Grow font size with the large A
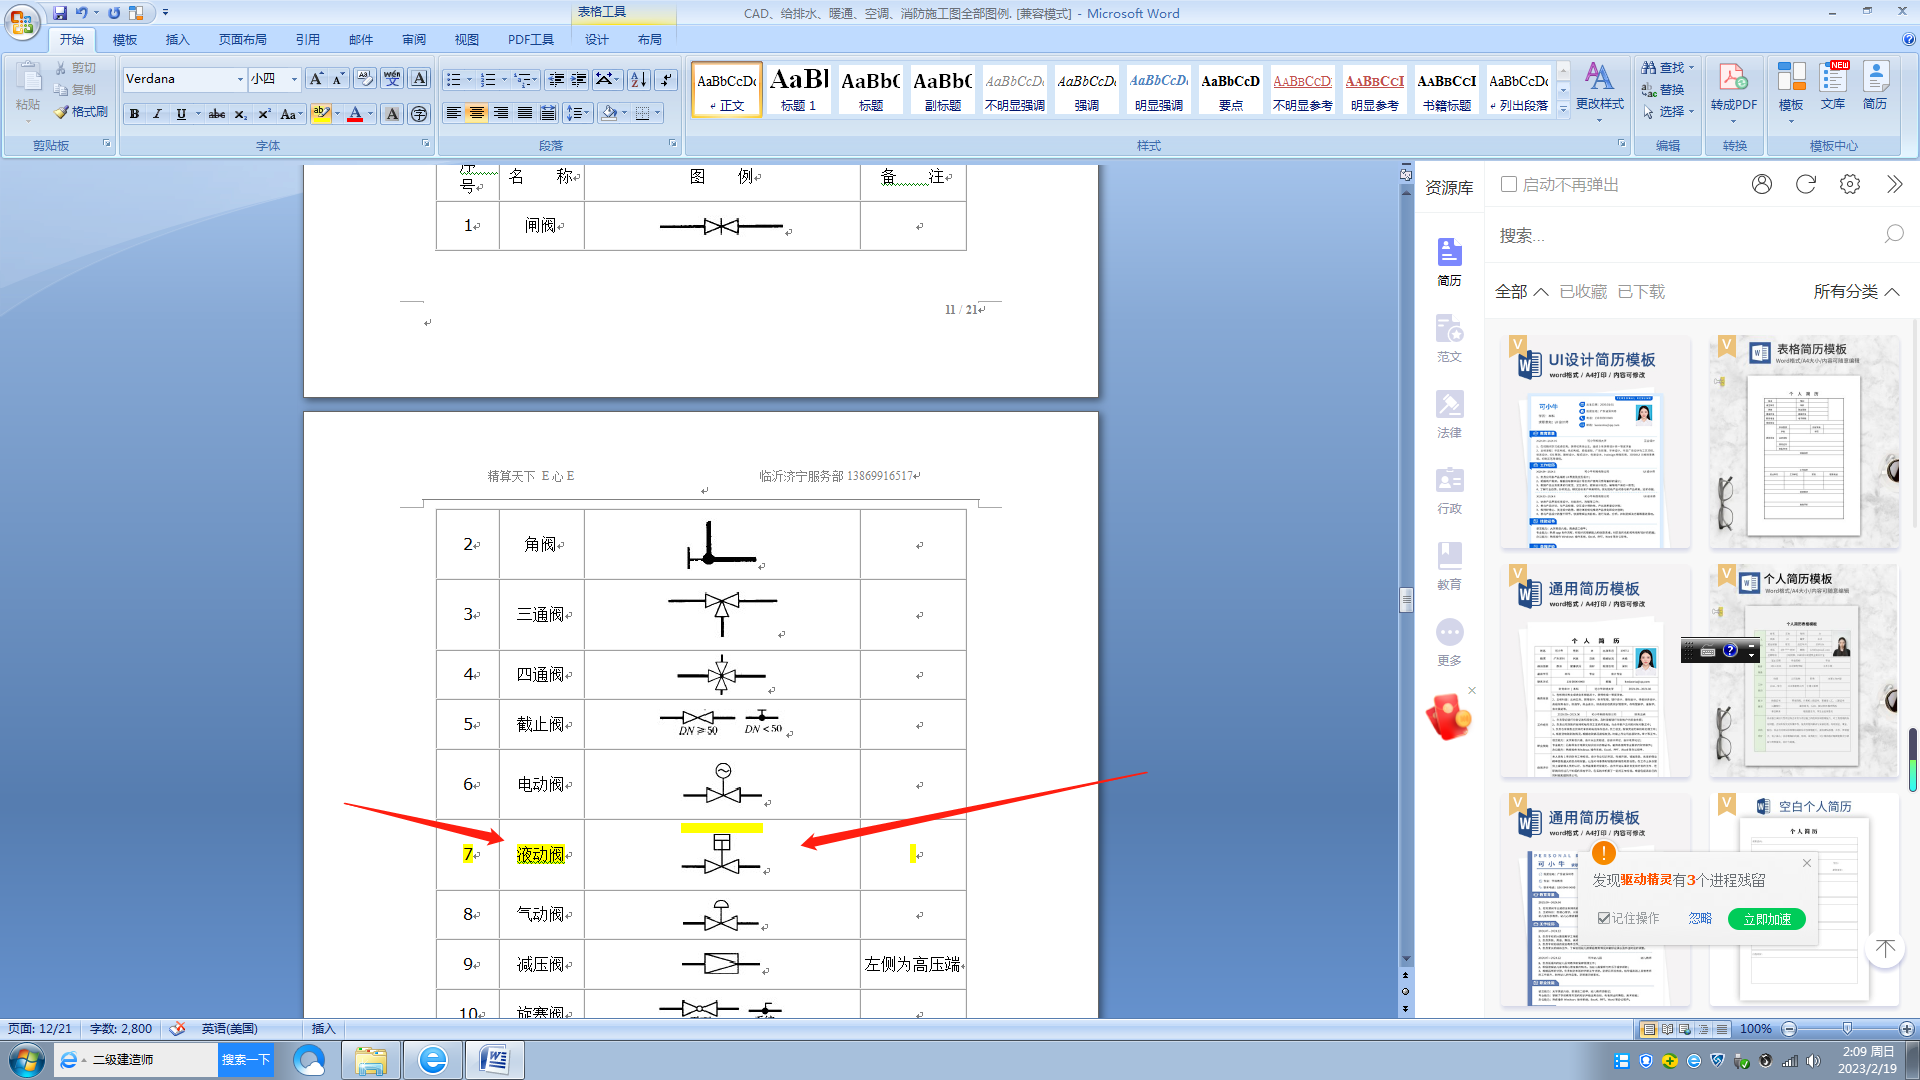Image resolution: width=1920 pixels, height=1080 pixels. 316,79
